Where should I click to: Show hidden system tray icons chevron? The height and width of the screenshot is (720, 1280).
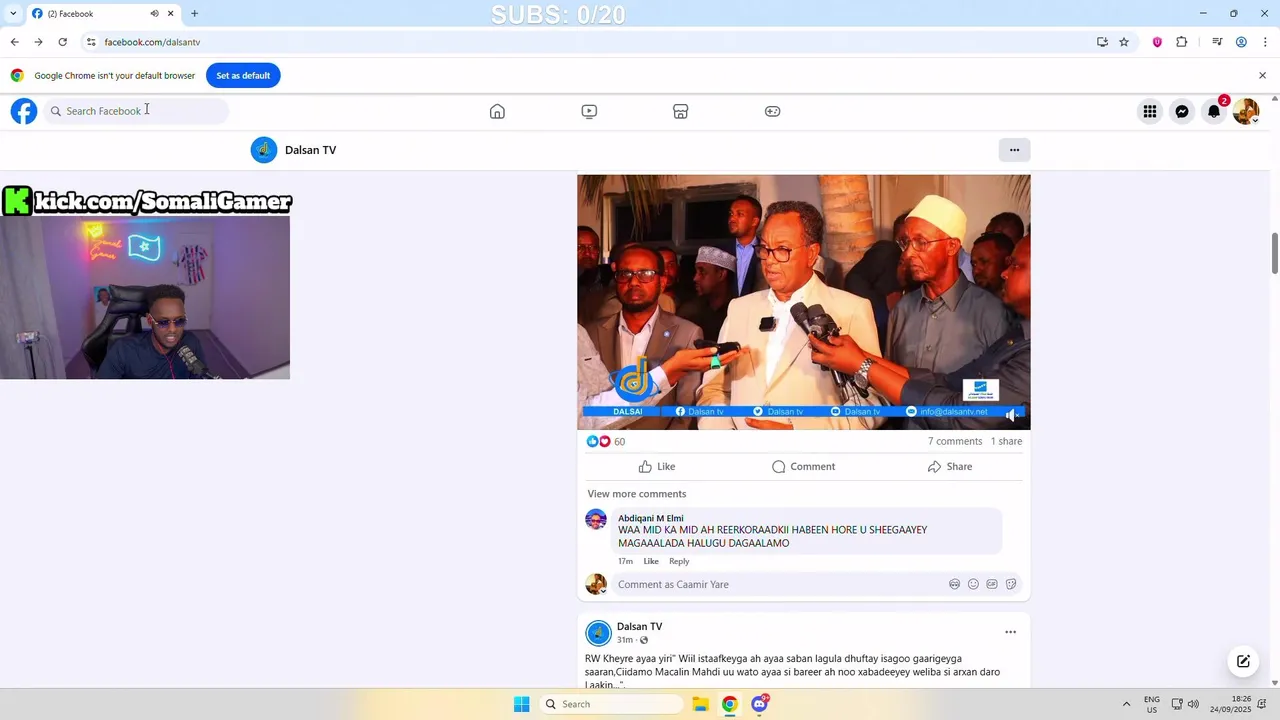click(1126, 704)
